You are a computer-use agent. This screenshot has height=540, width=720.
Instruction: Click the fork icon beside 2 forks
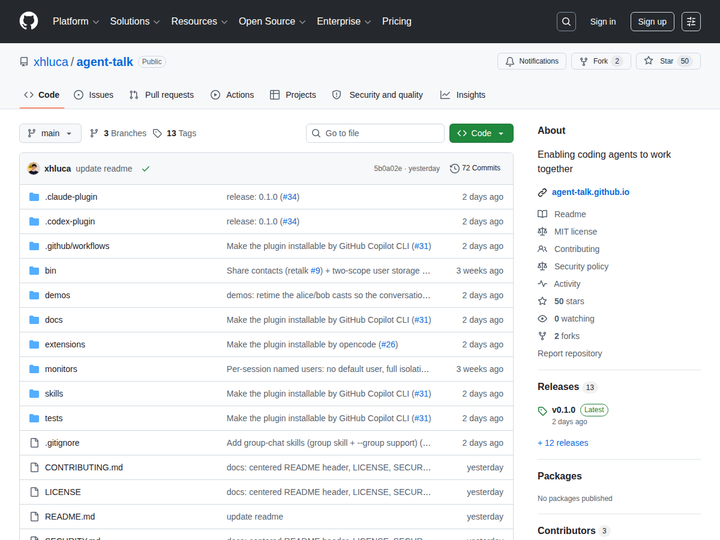542,336
